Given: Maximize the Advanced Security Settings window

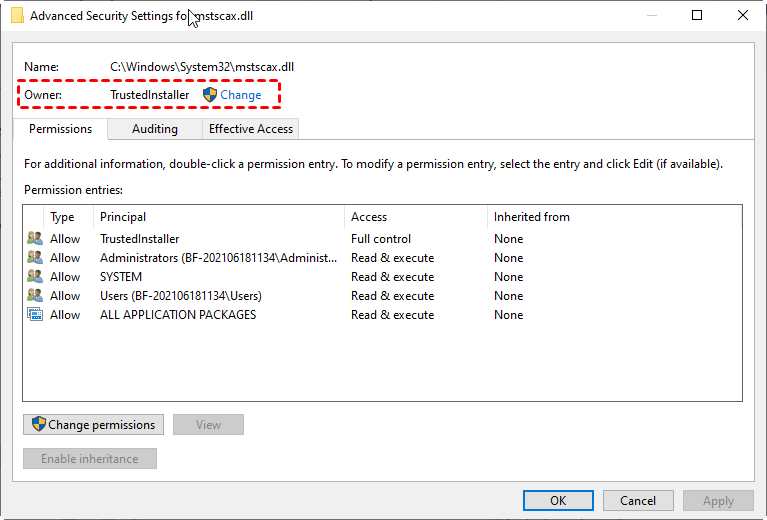Looking at the screenshot, I should (x=697, y=15).
